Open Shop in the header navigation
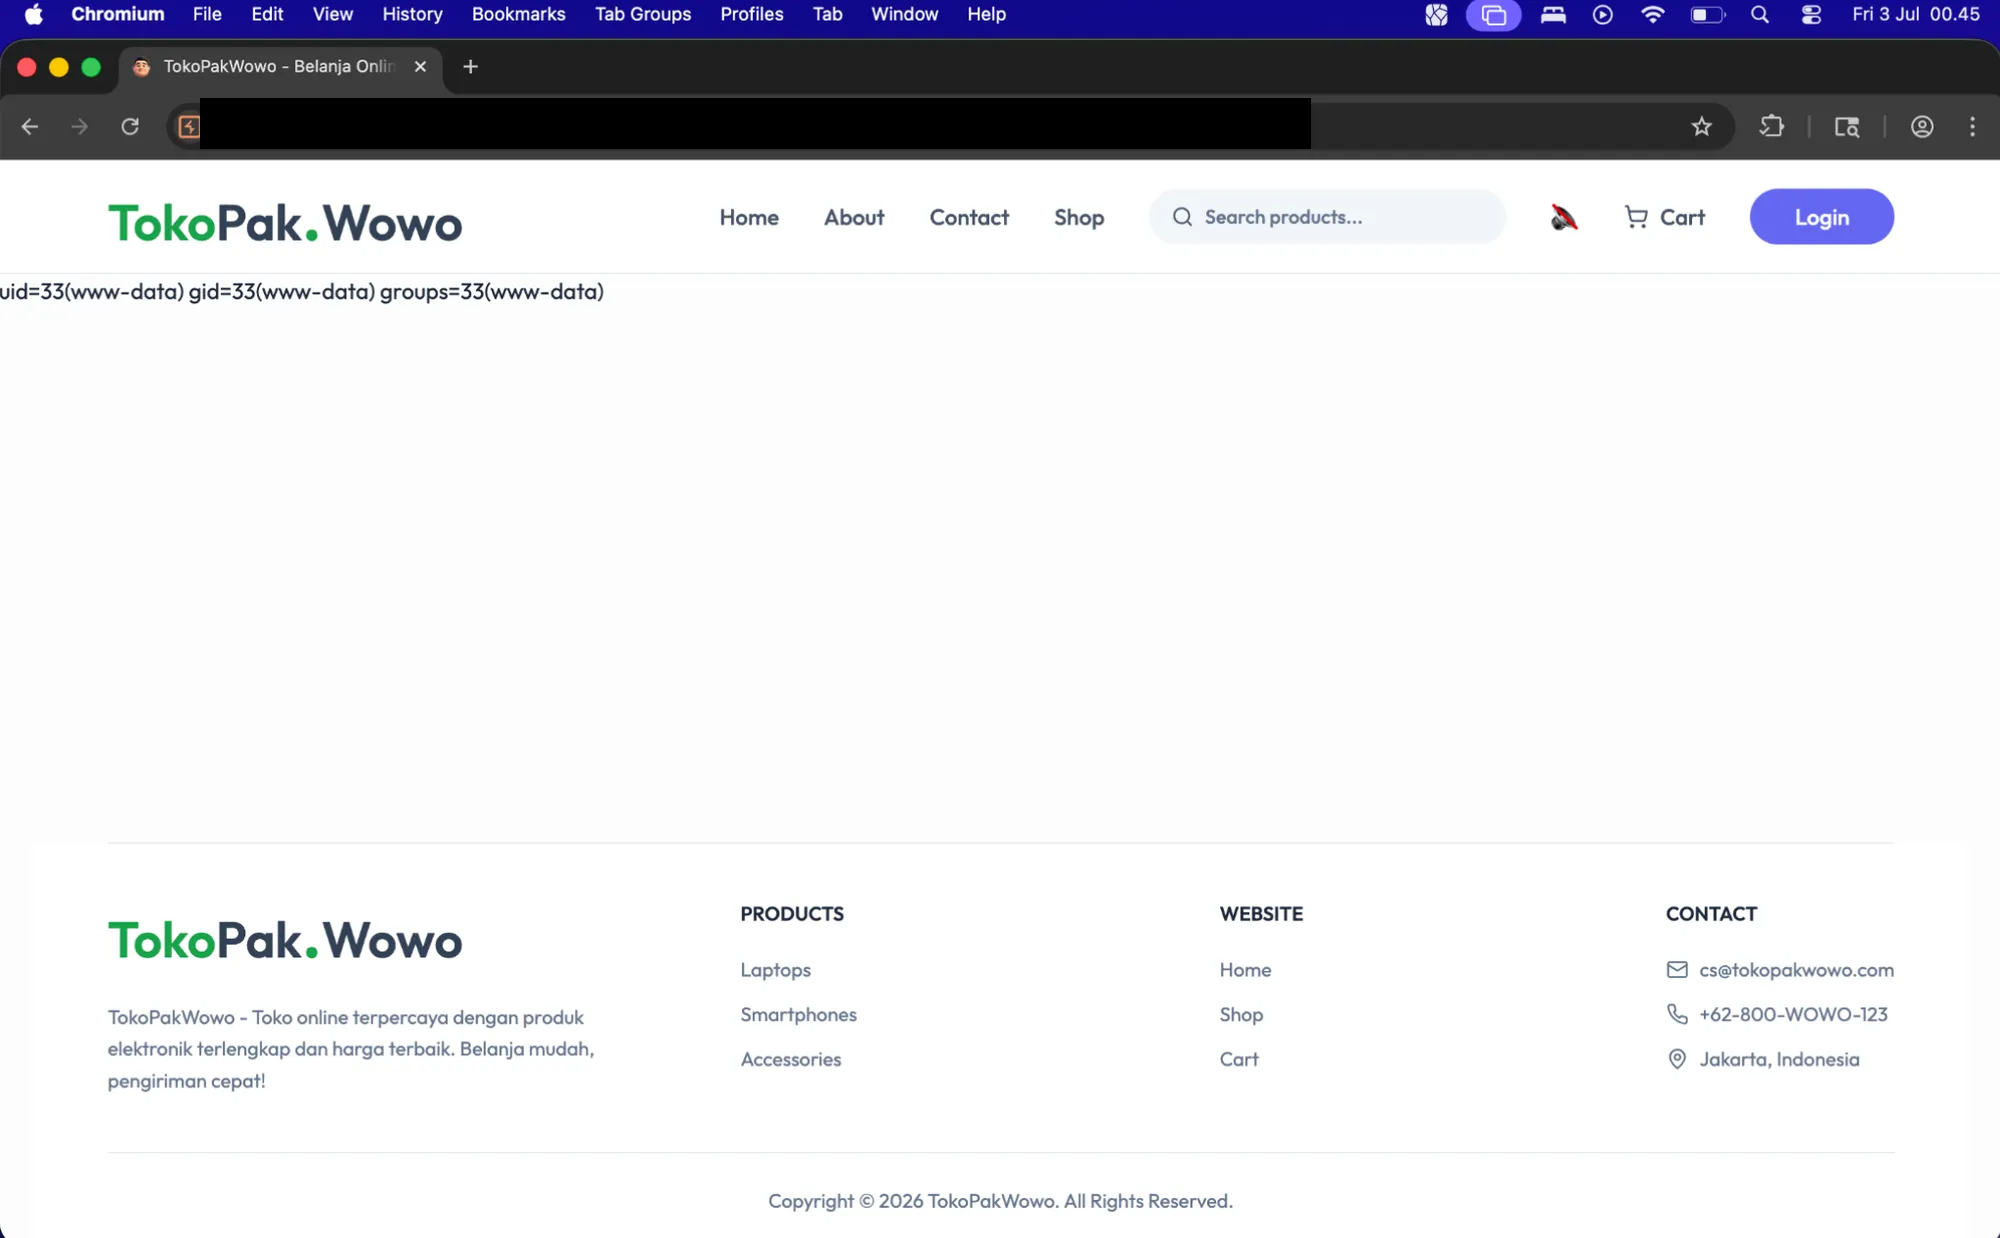The height and width of the screenshot is (1238, 2000). point(1079,217)
